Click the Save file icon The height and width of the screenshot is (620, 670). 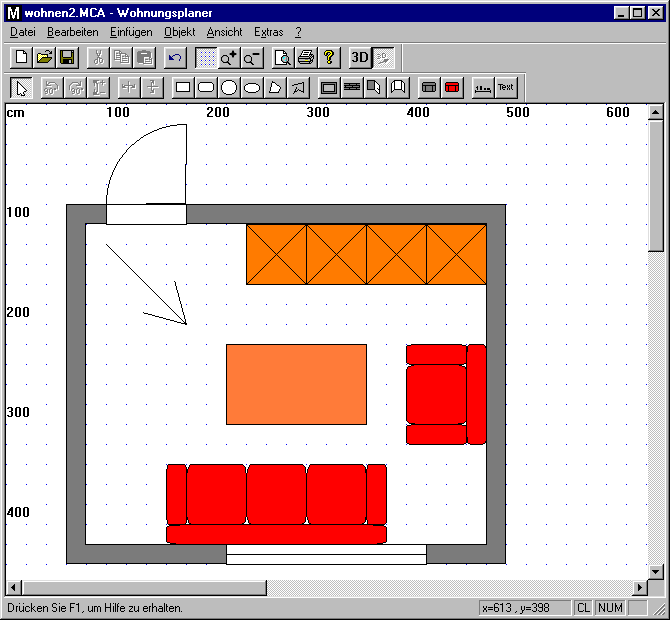pyautogui.click(x=67, y=58)
